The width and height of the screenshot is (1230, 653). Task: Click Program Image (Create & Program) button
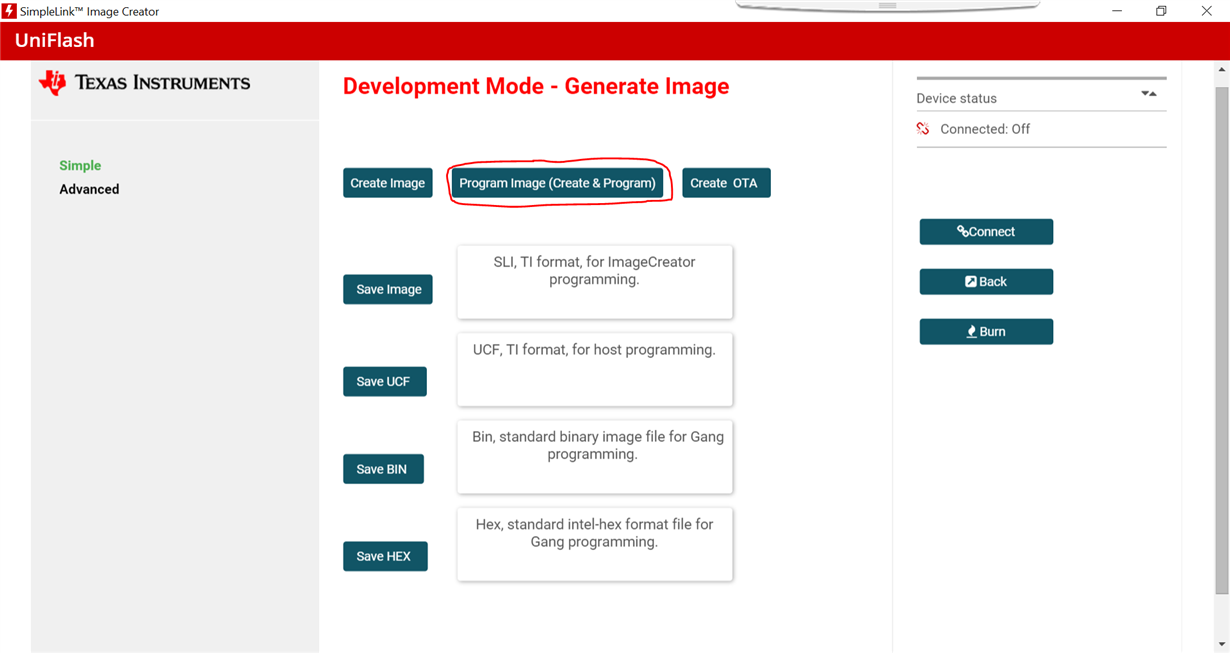coord(557,183)
